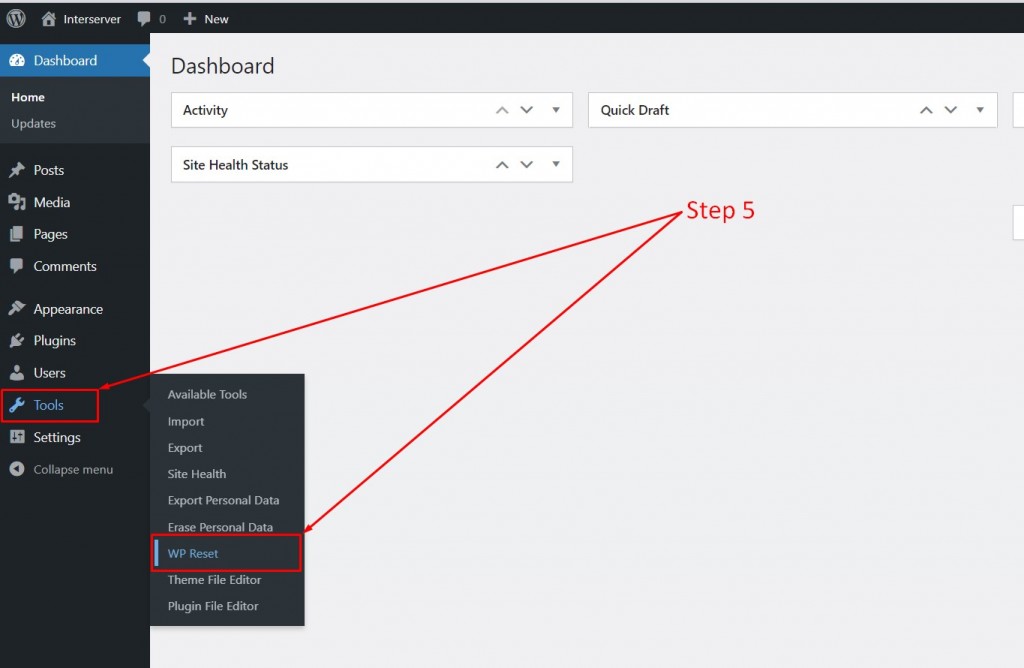Click the Plugins plug icon
Viewport: 1024px width, 668px height.
(x=17, y=340)
